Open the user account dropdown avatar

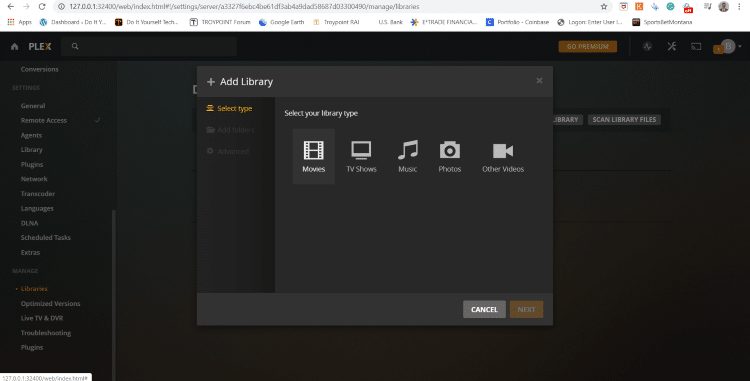point(728,46)
